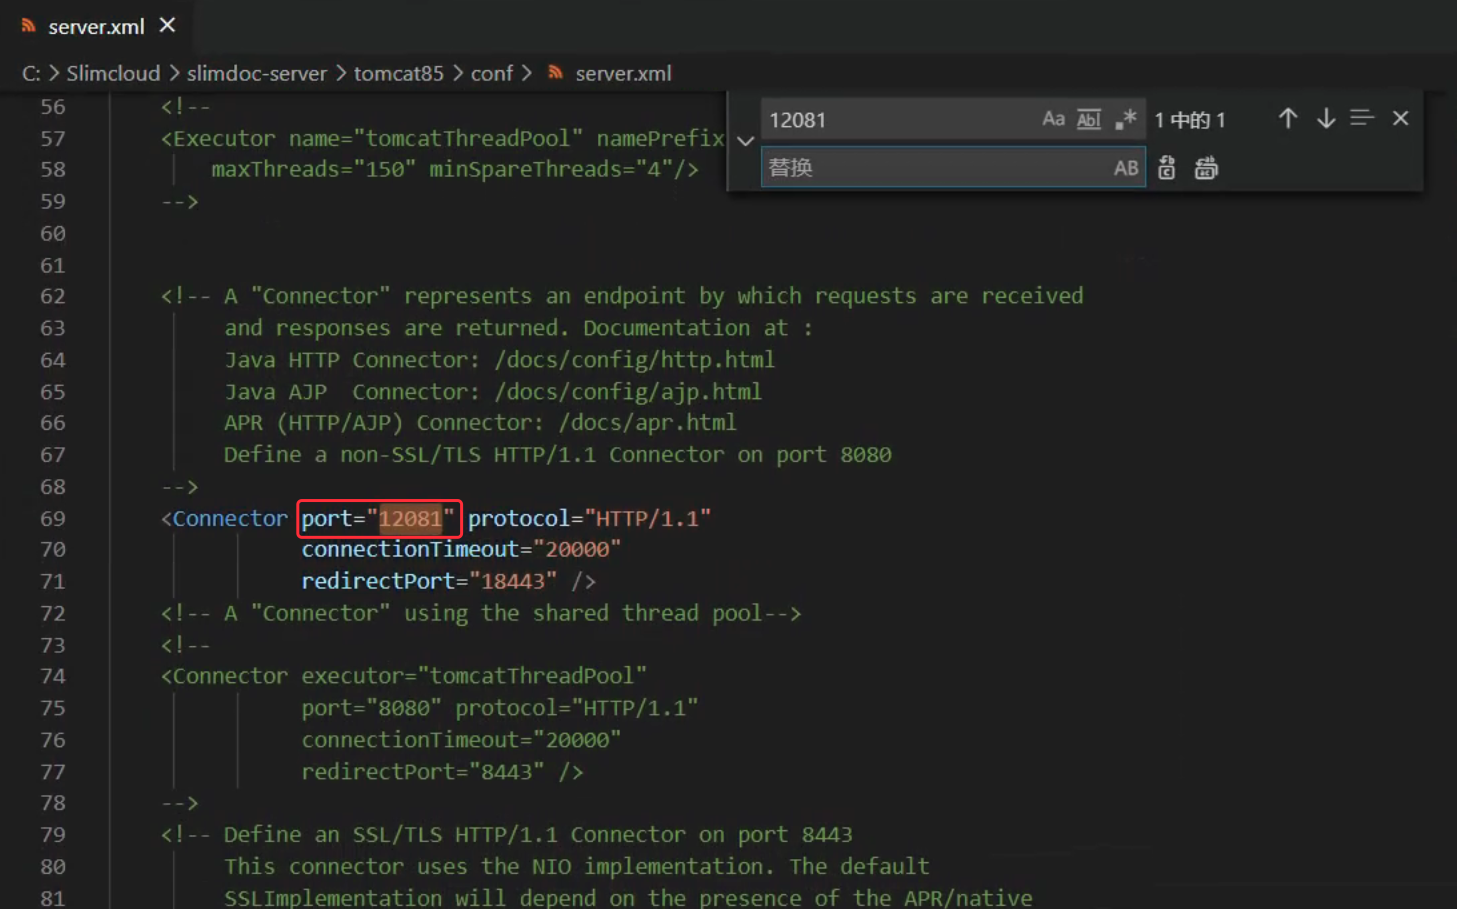
Task: Toggle Match Case (Aa) in find
Action: point(1053,119)
